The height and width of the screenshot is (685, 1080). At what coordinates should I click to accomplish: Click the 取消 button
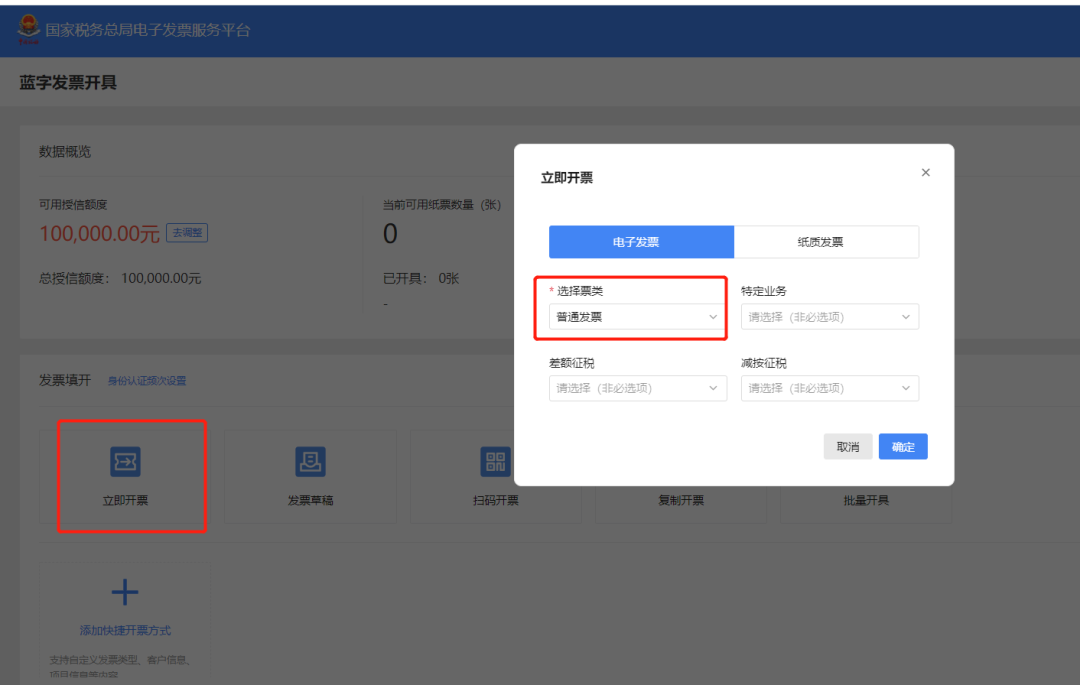point(848,447)
